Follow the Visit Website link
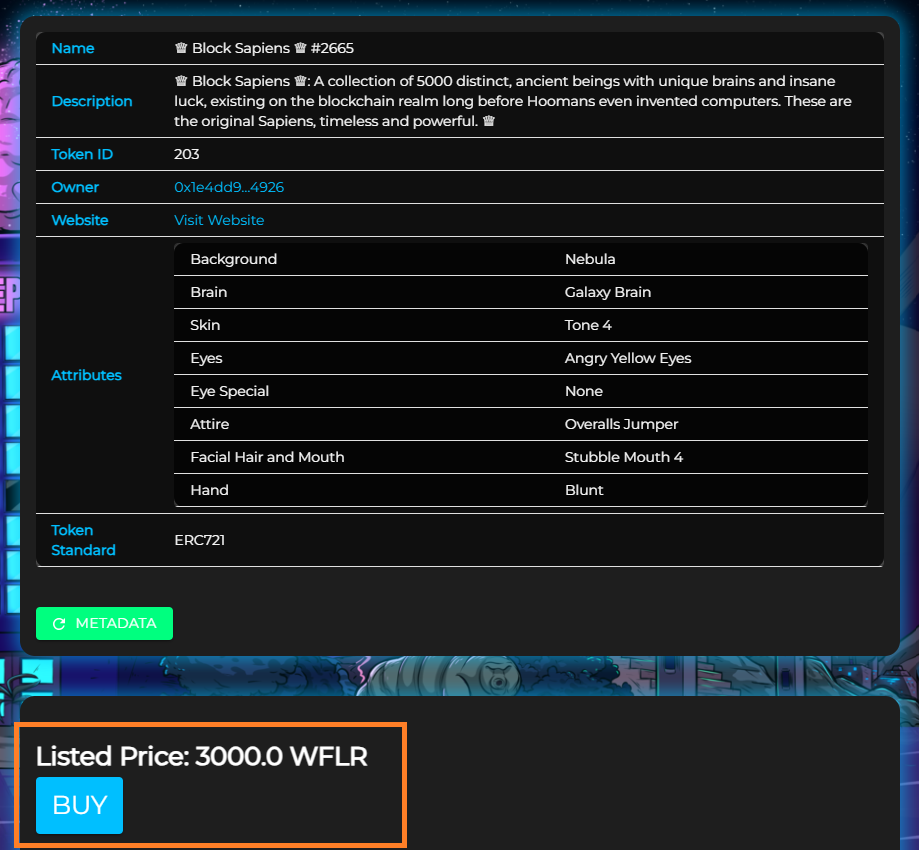Viewport: 919px width, 850px height. tap(219, 220)
